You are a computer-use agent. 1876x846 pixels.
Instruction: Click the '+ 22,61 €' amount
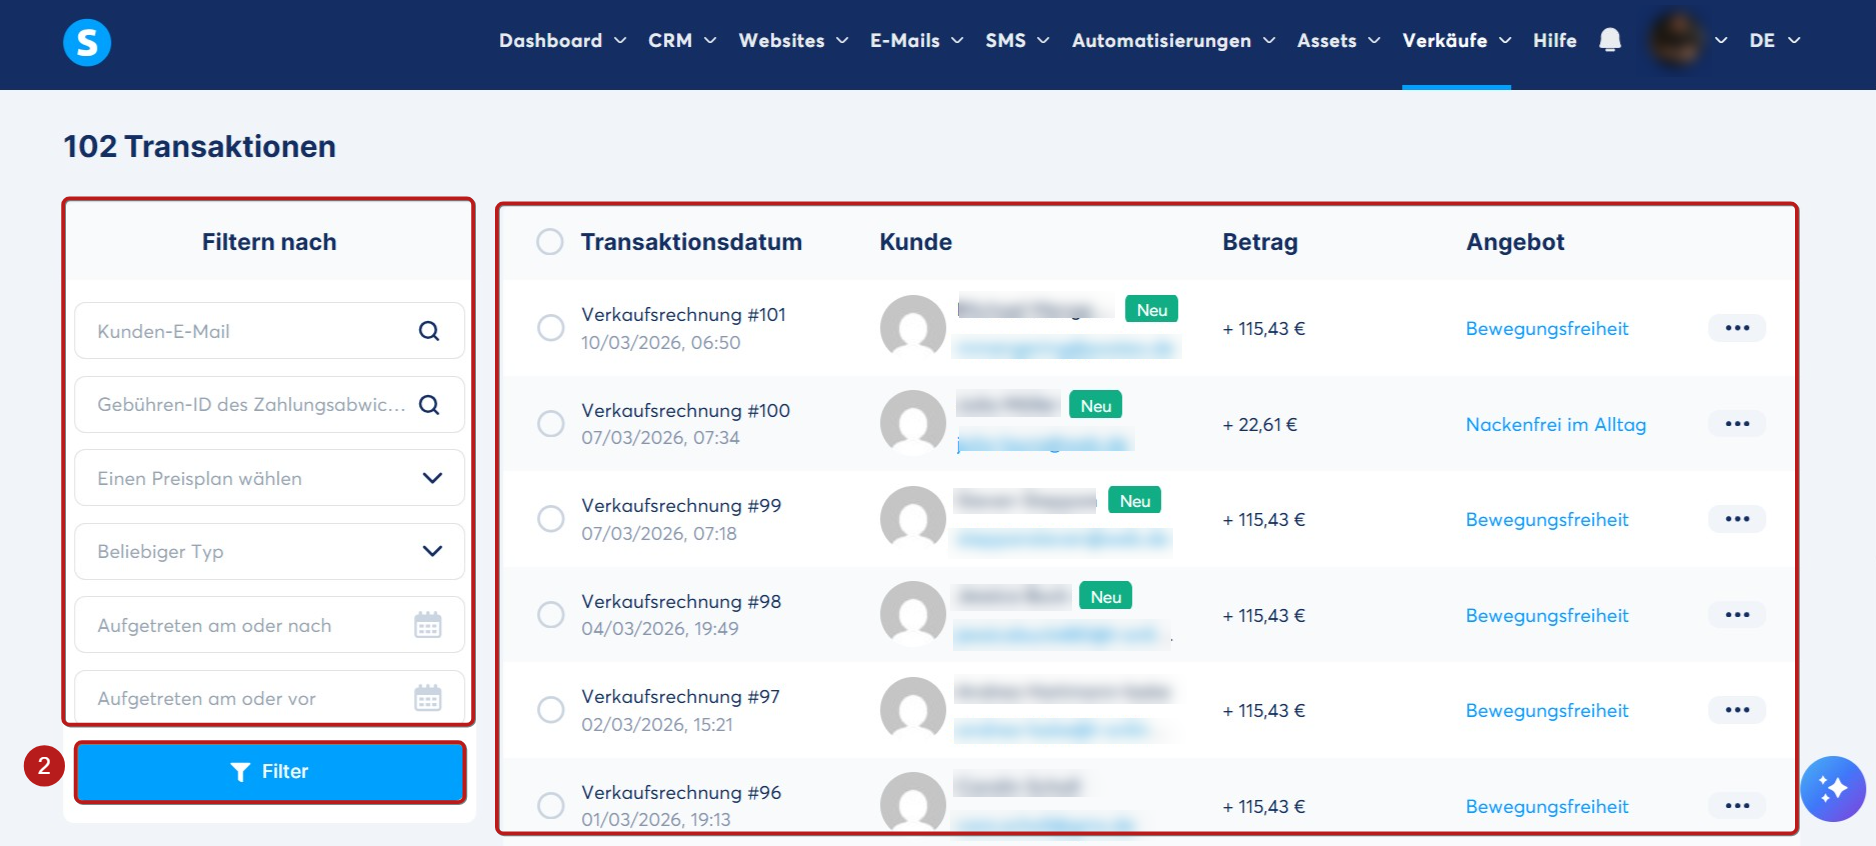pyautogui.click(x=1259, y=424)
